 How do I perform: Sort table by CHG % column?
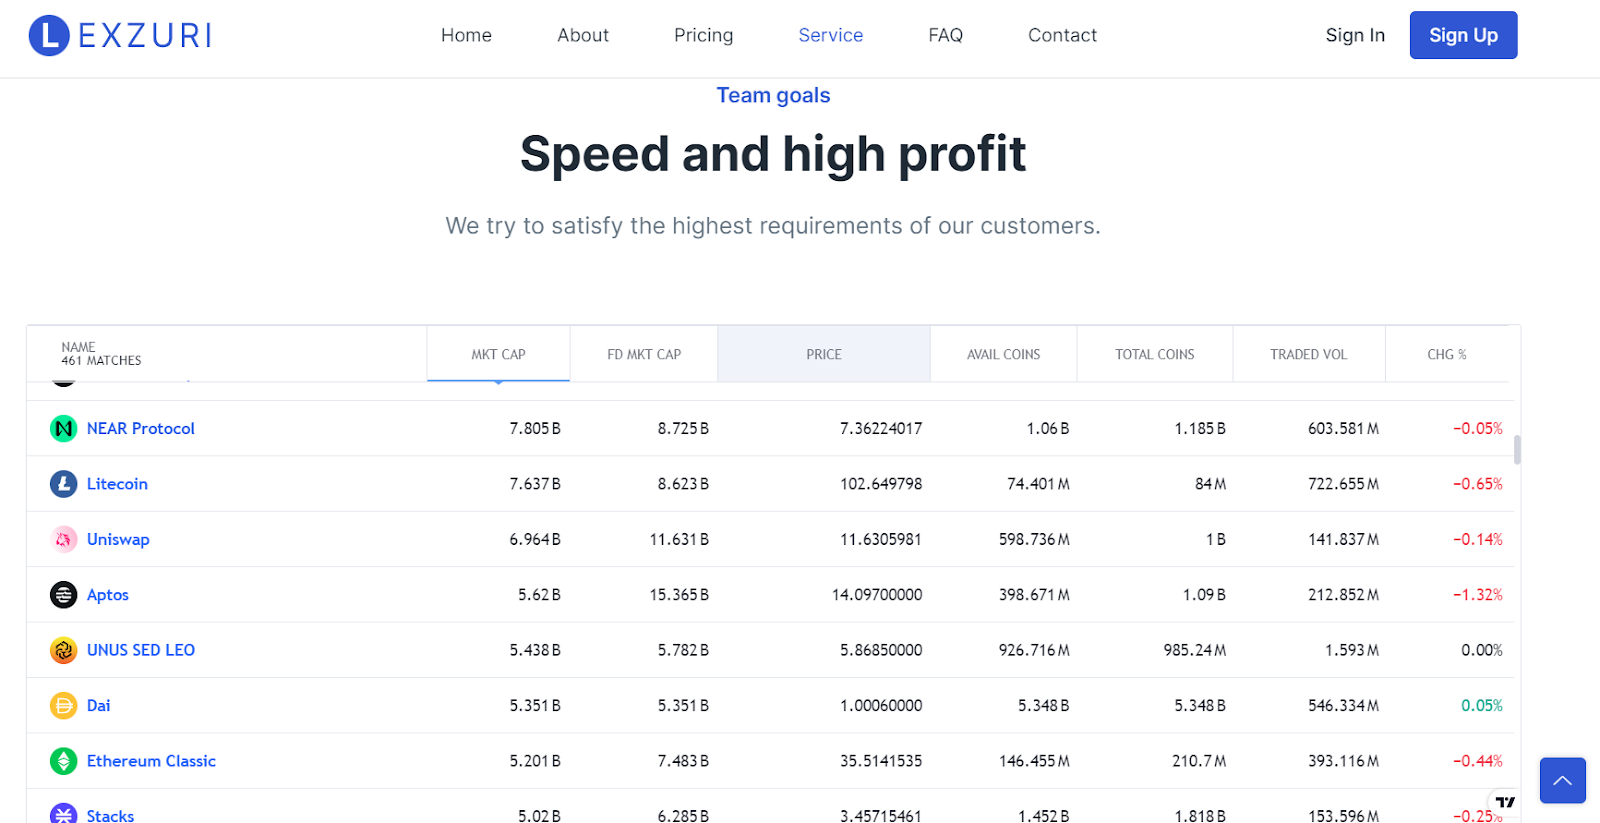[x=1447, y=354]
